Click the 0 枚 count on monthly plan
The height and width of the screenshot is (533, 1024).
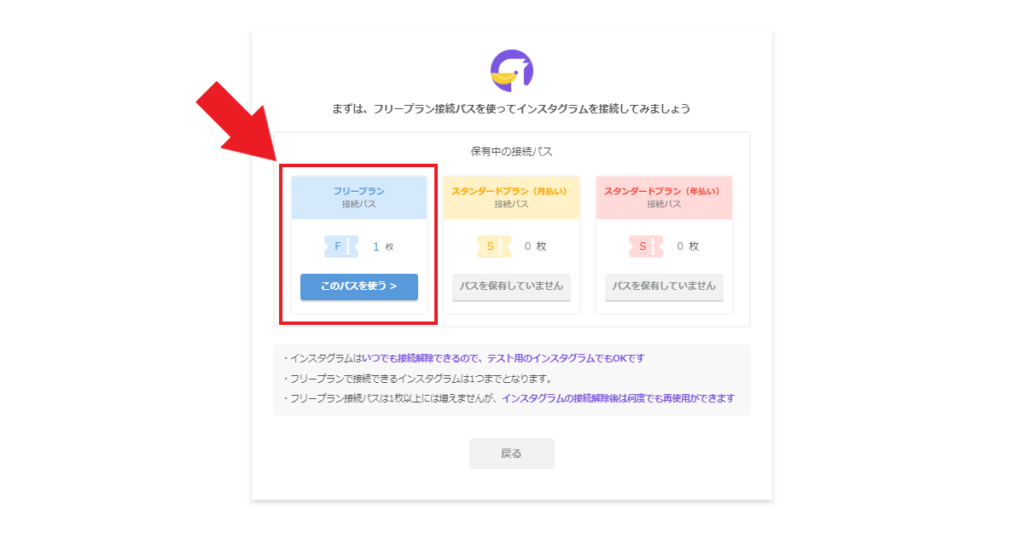[535, 246]
